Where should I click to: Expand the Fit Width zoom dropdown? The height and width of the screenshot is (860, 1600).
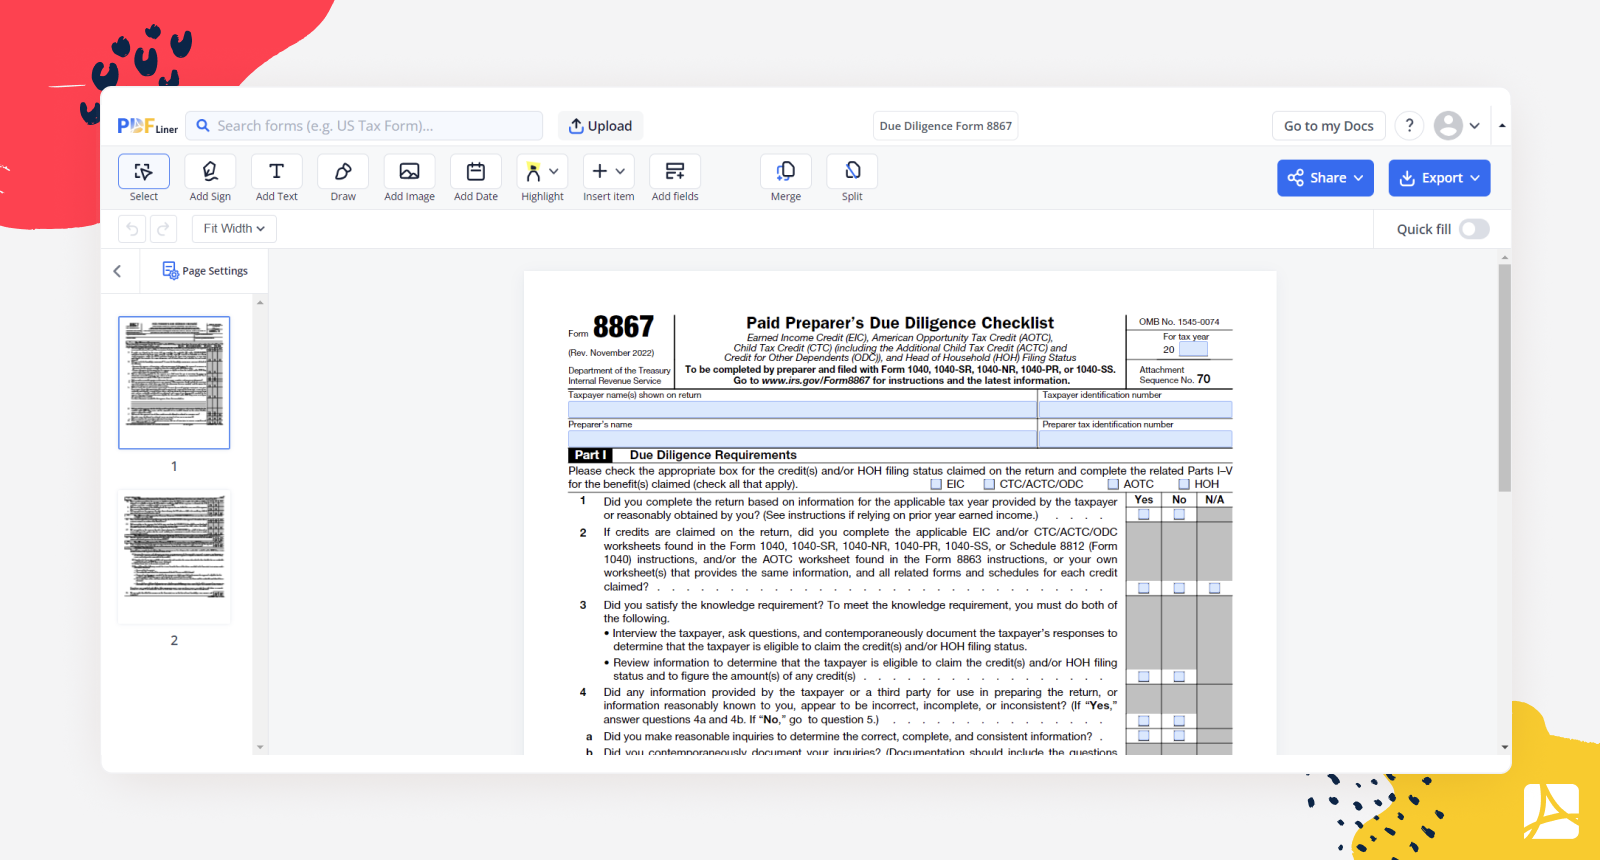pyautogui.click(x=234, y=229)
